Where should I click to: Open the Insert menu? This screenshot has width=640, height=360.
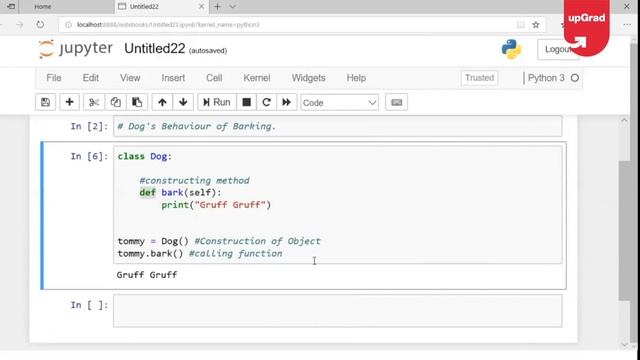click(173, 78)
